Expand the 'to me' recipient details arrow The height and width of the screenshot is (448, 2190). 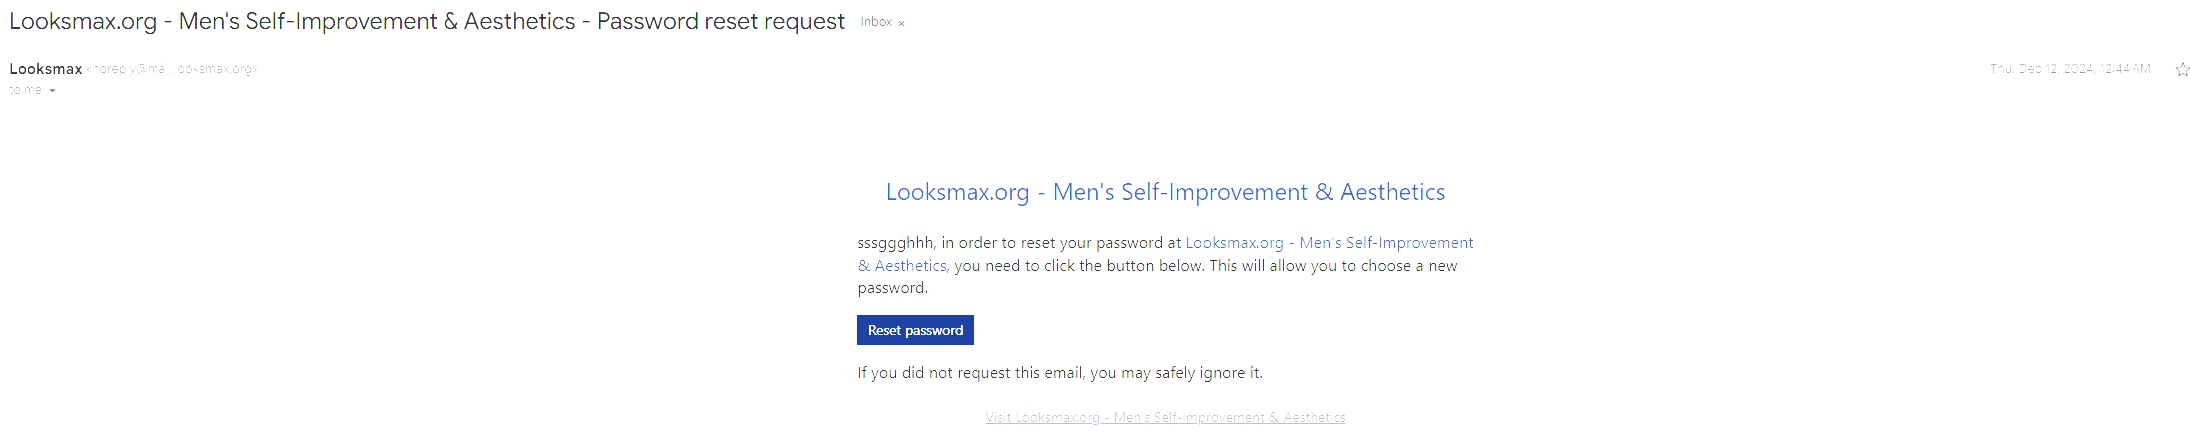[52, 91]
